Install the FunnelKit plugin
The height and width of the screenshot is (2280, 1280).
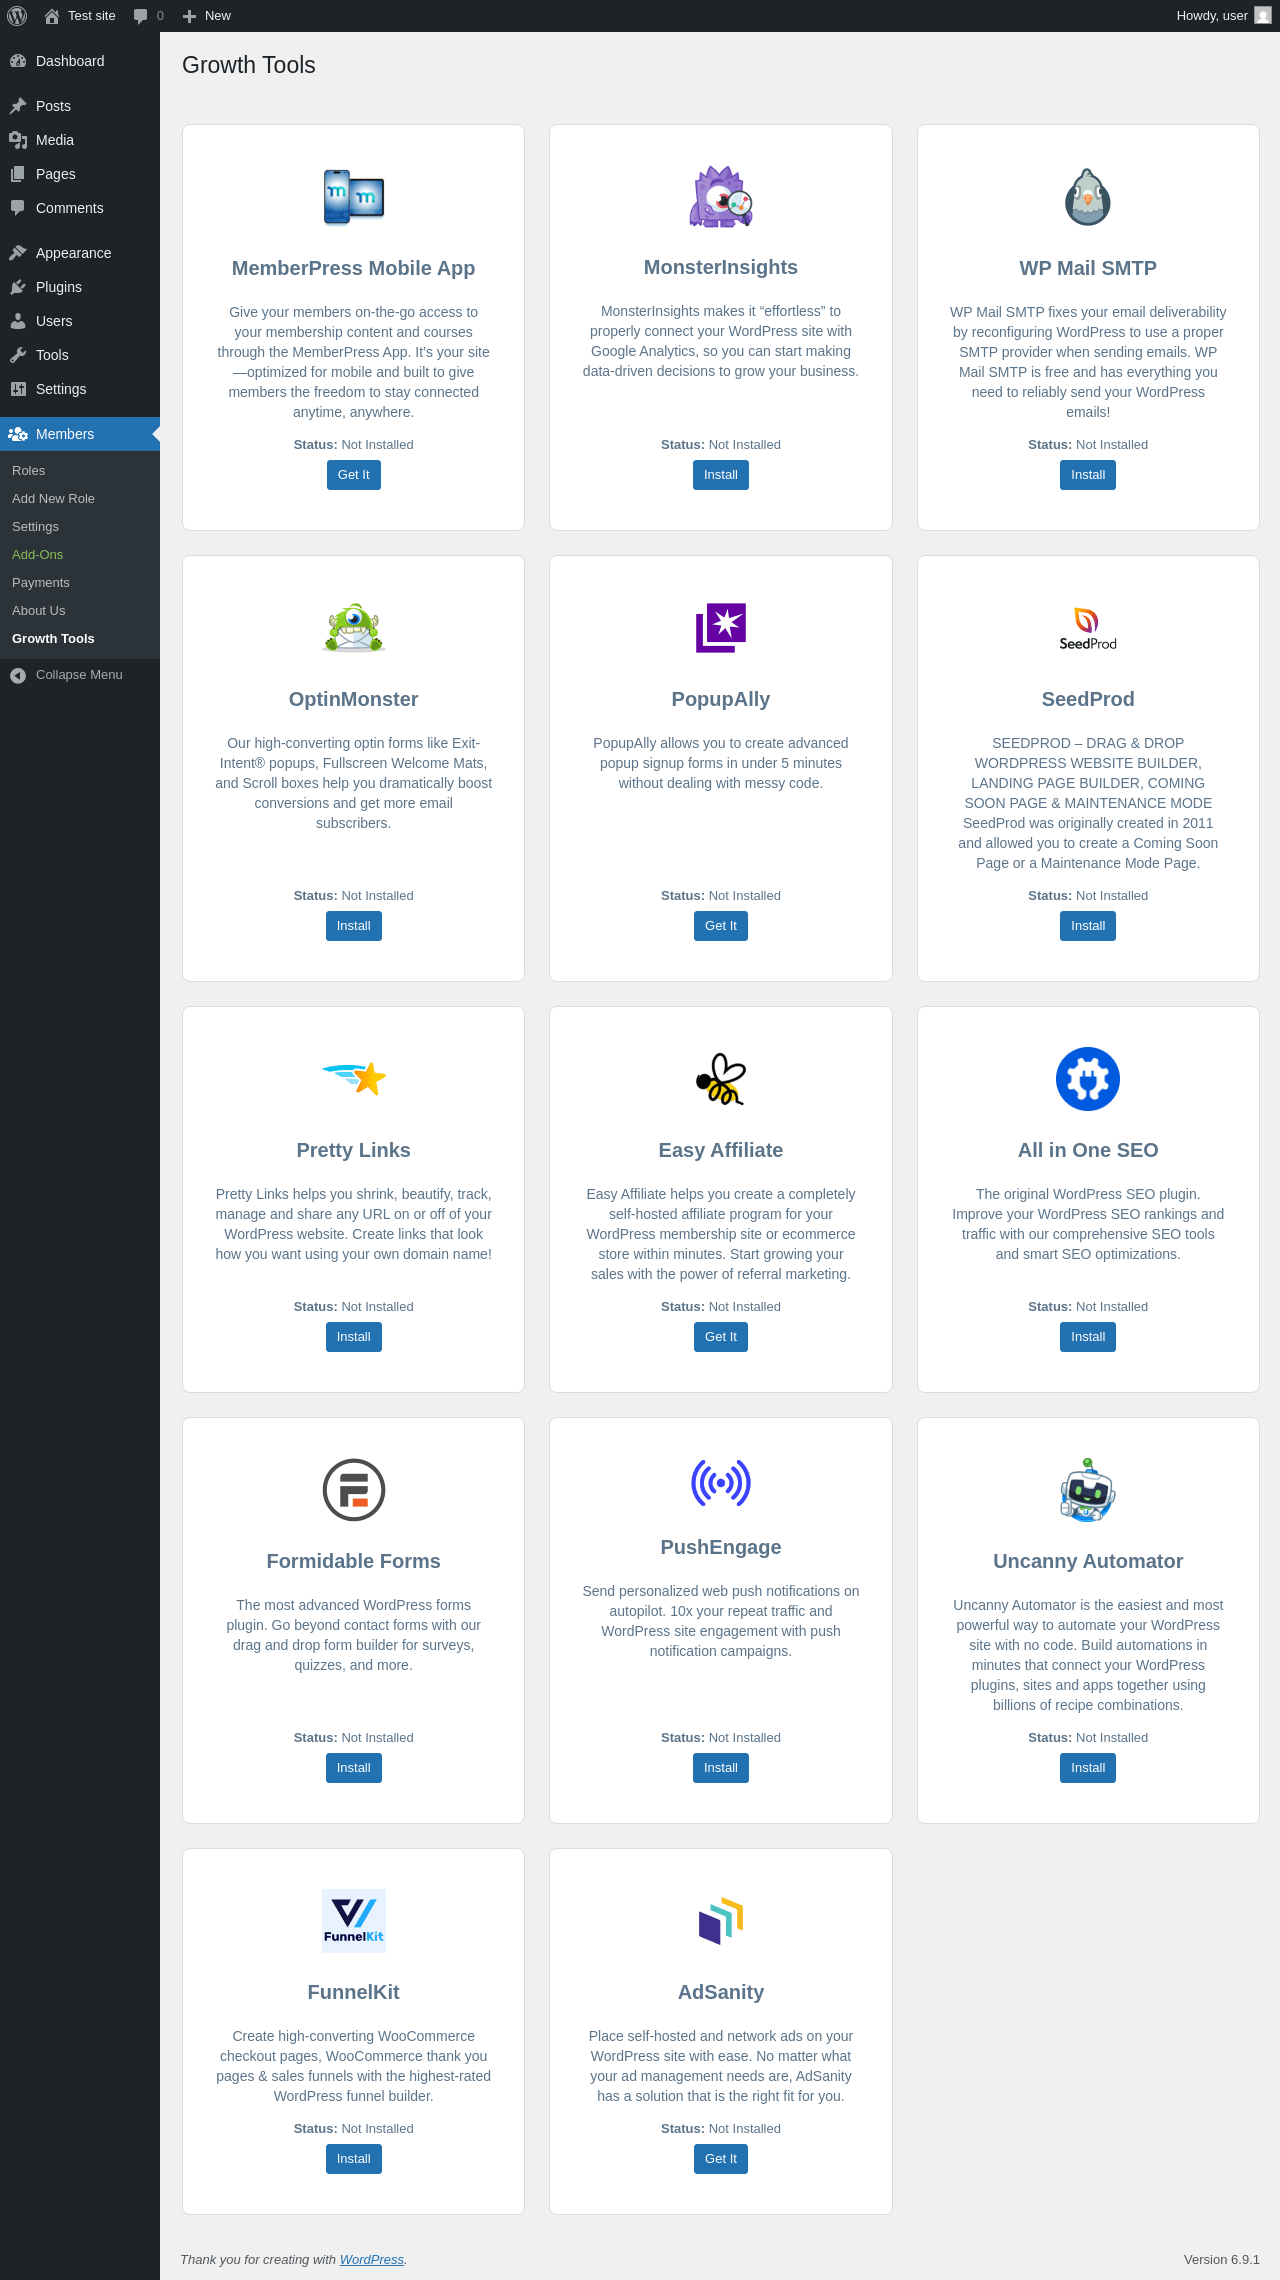pos(354,2159)
